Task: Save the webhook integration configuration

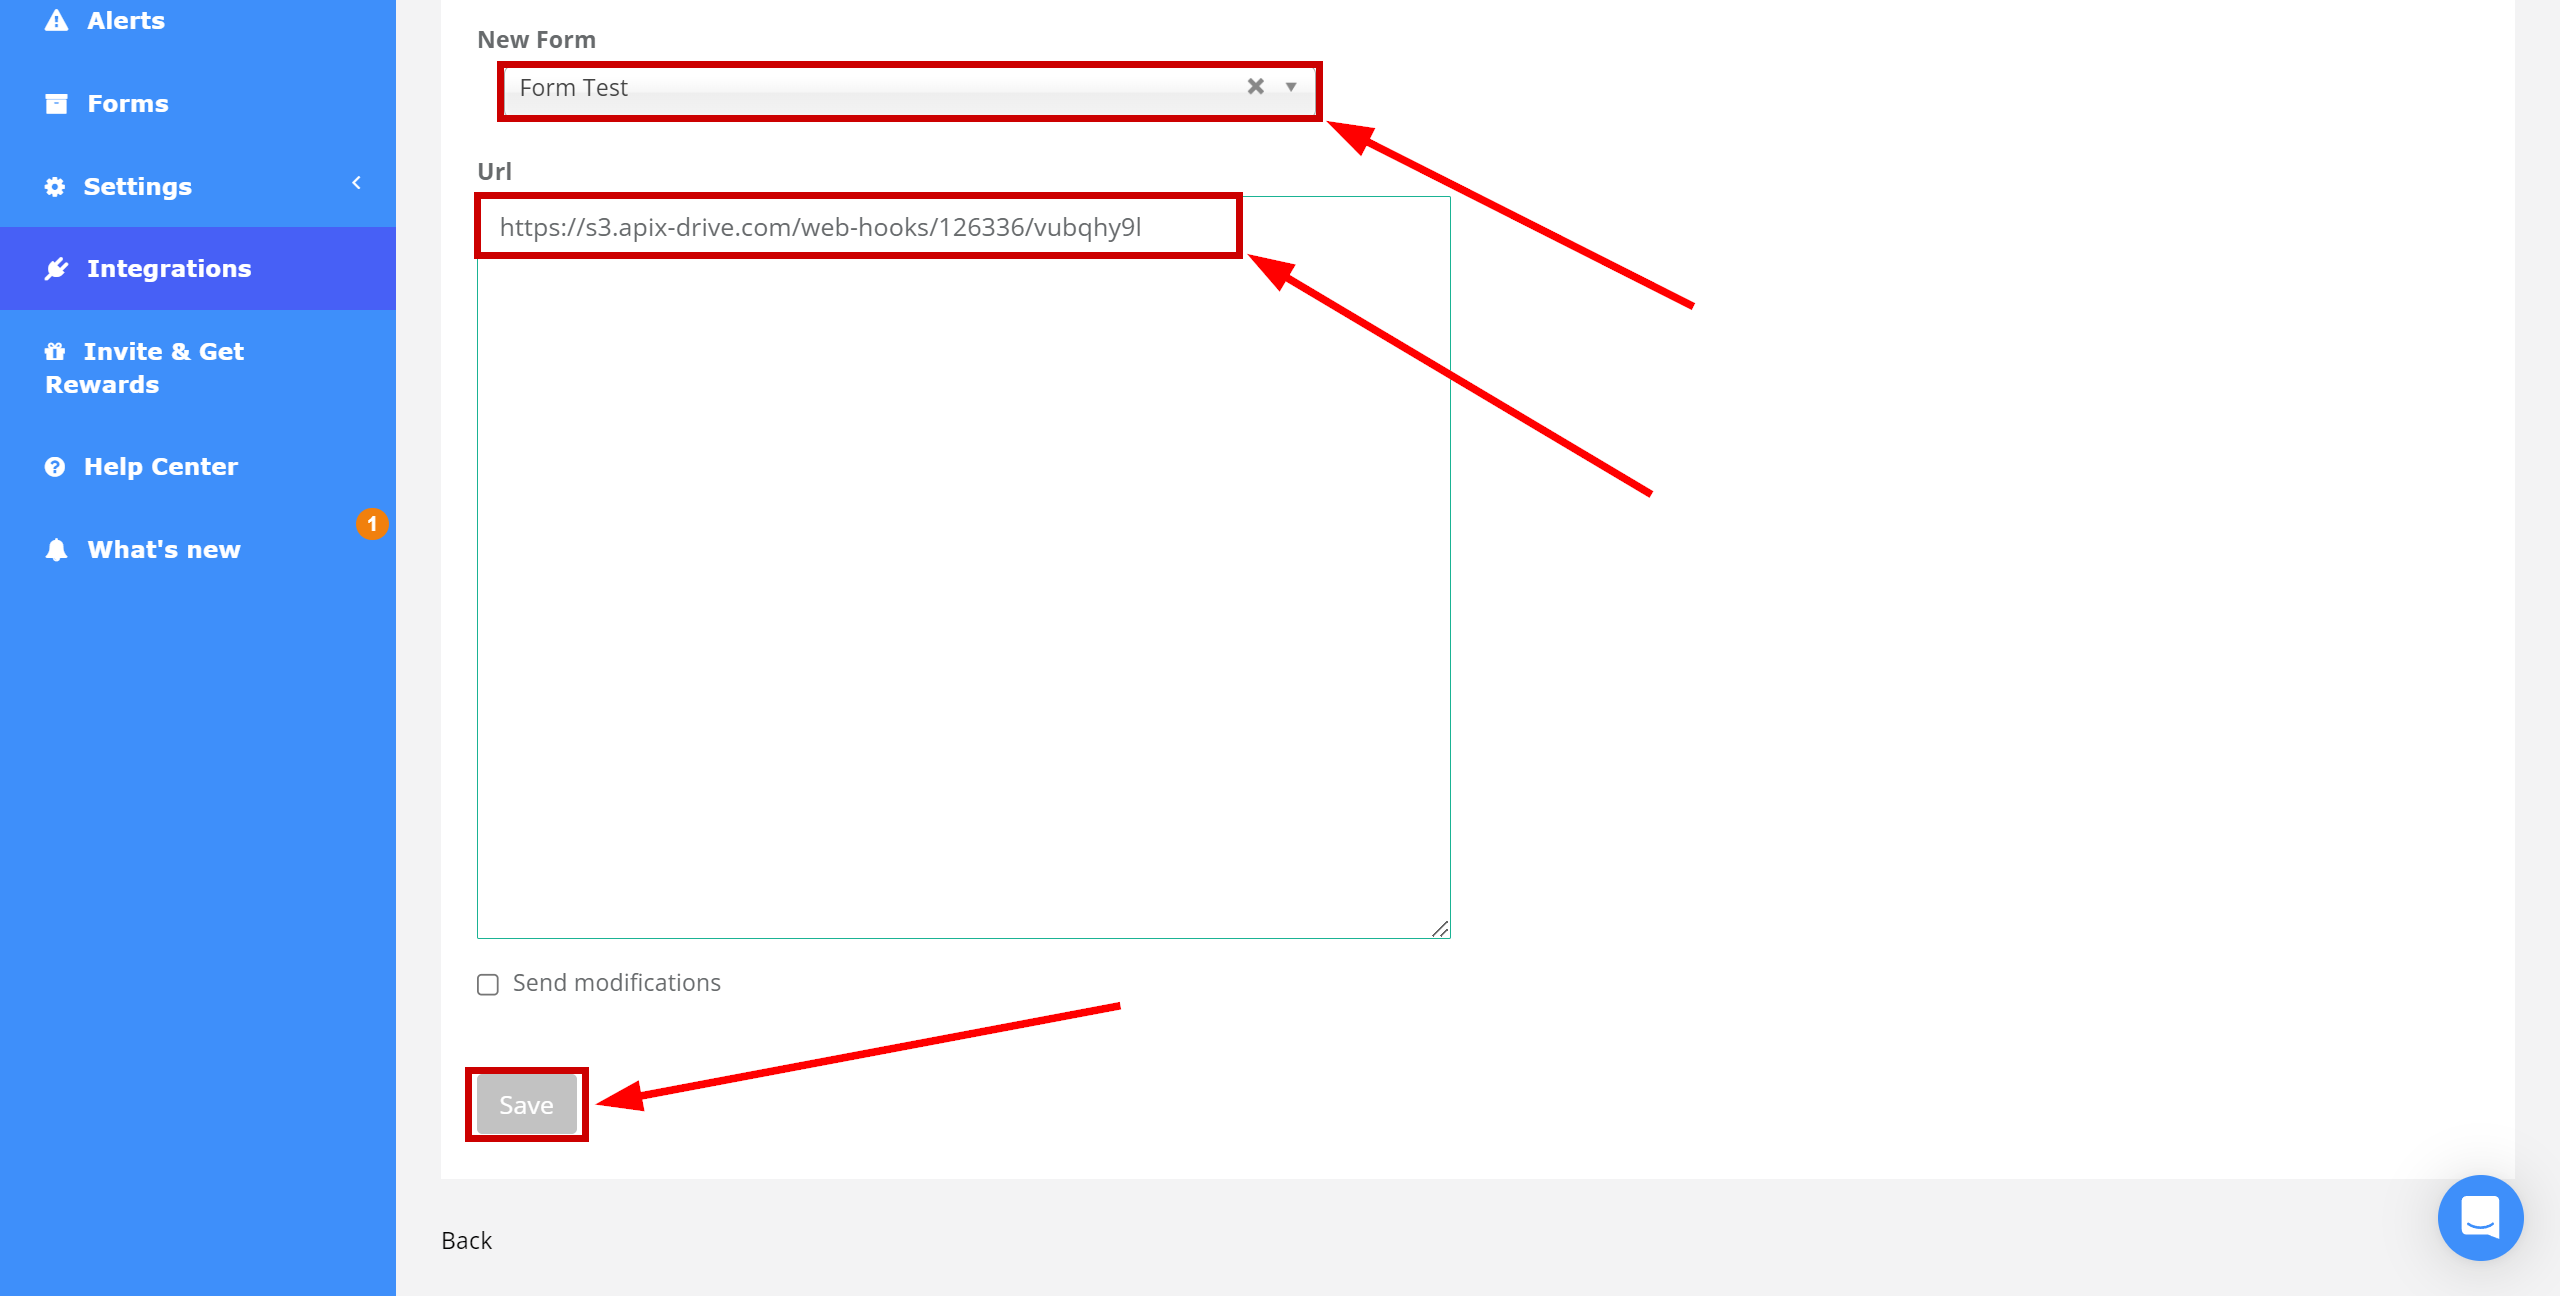Action: [526, 1104]
